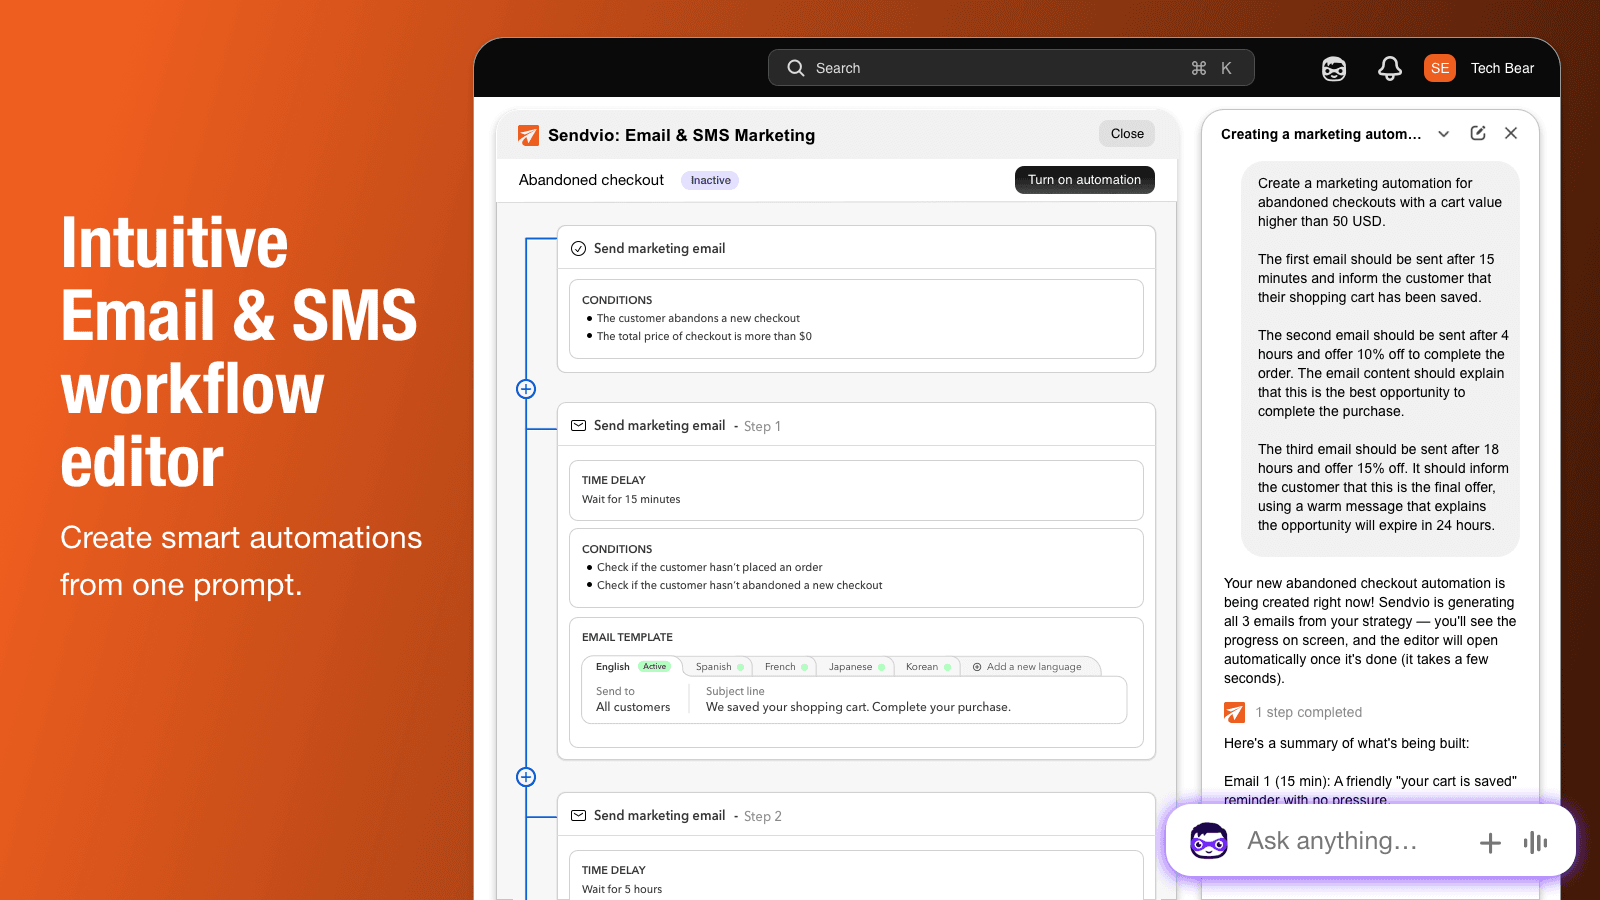Click the Abandoned checkout automation title
Viewport: 1600px width, 900px height.
point(591,180)
